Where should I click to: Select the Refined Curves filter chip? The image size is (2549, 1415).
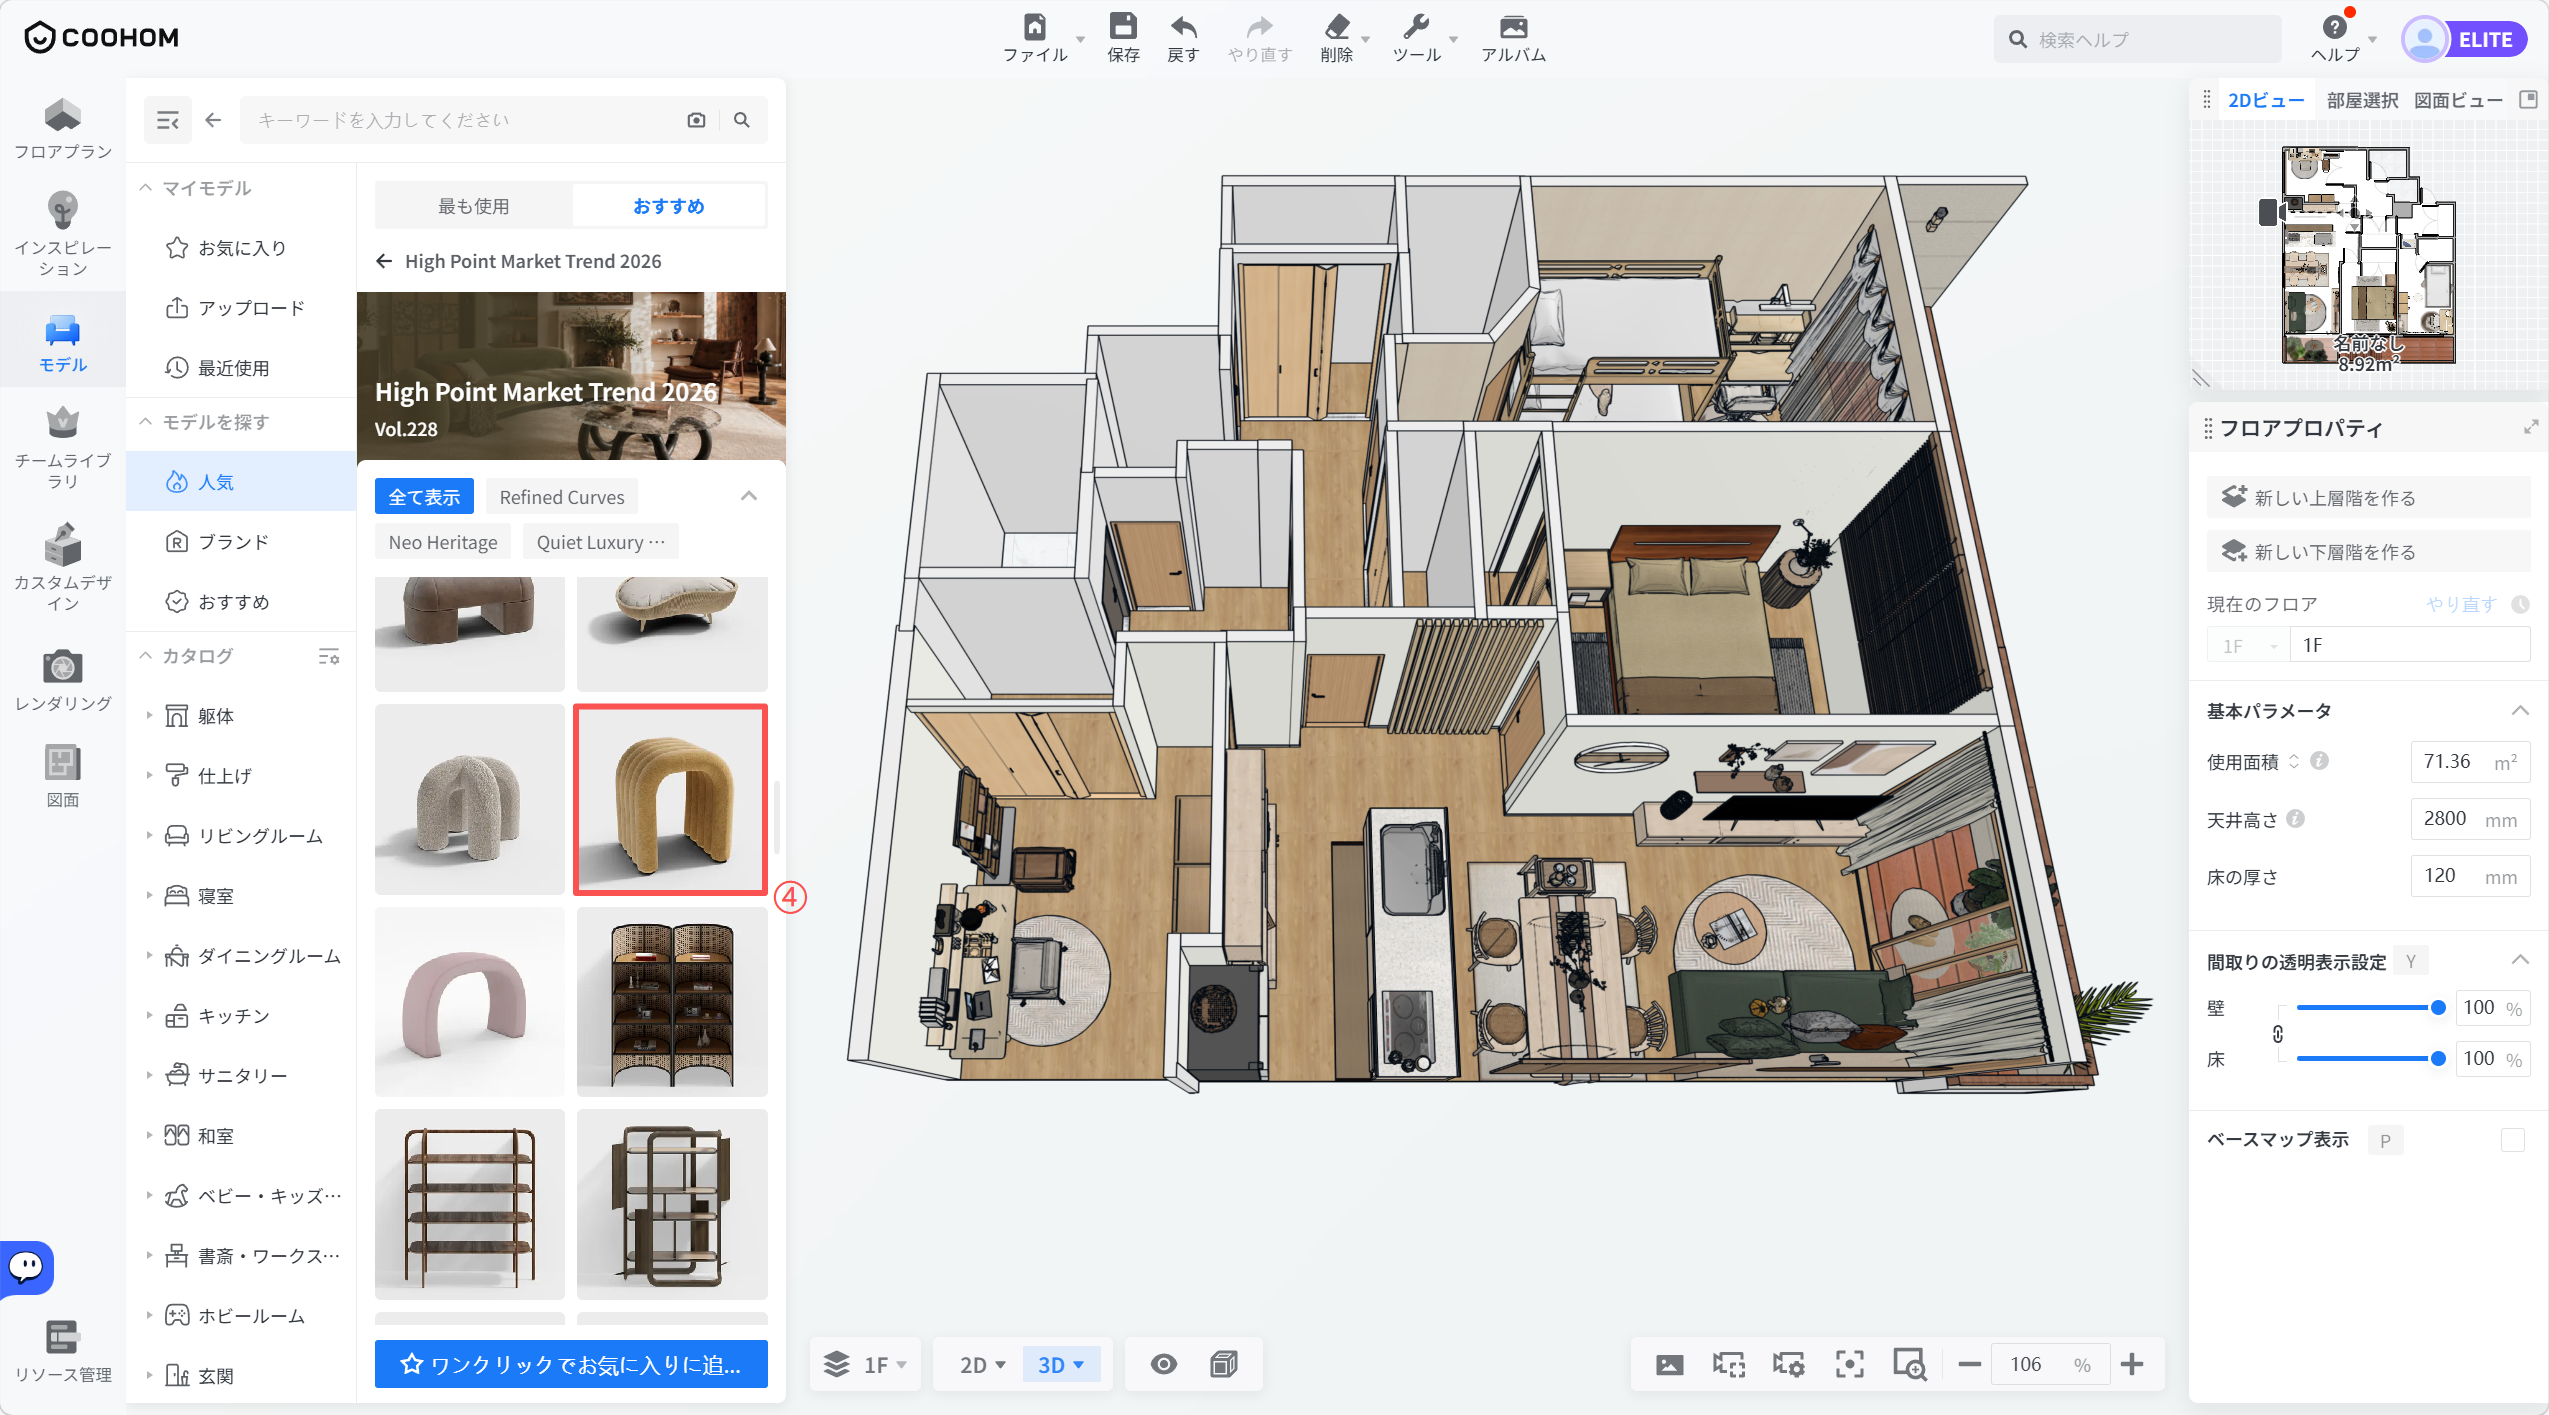562,497
